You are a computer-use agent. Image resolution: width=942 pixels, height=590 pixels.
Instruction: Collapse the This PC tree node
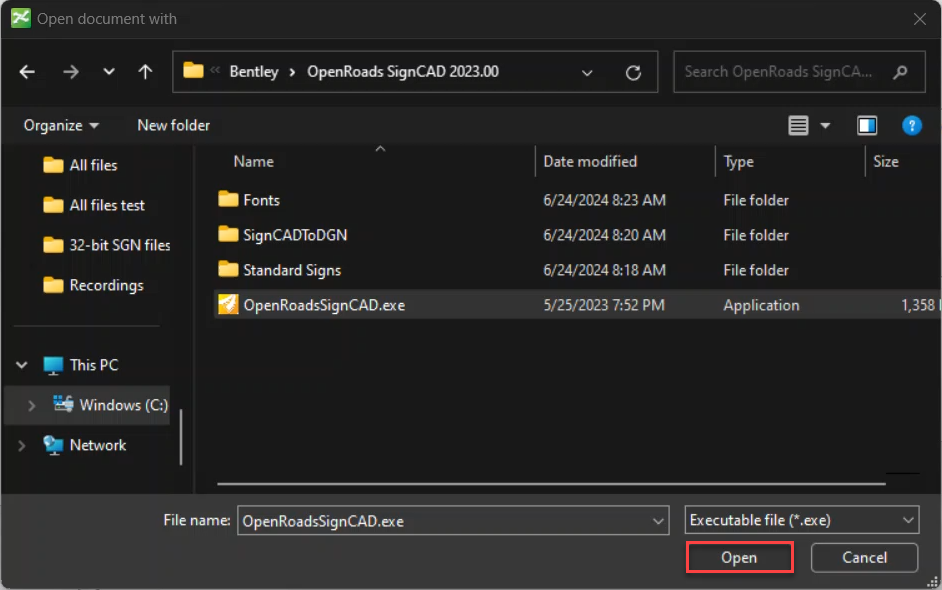point(22,365)
